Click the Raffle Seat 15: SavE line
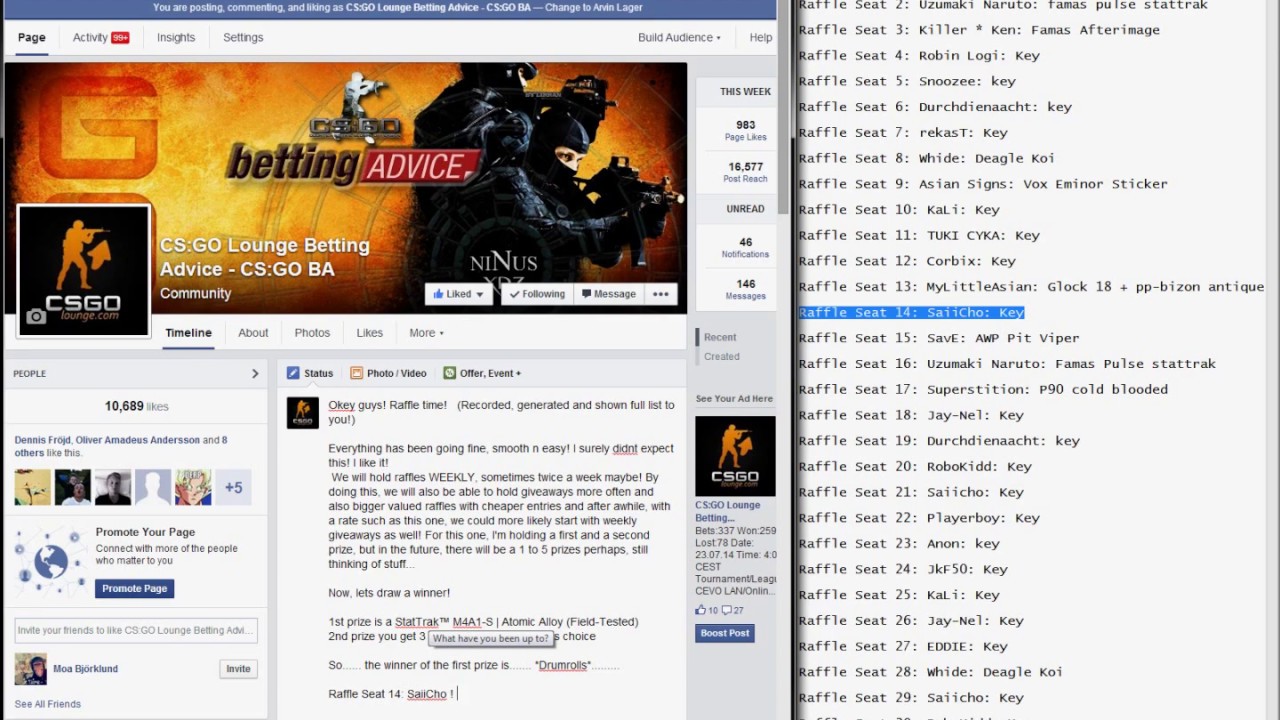 pos(939,338)
